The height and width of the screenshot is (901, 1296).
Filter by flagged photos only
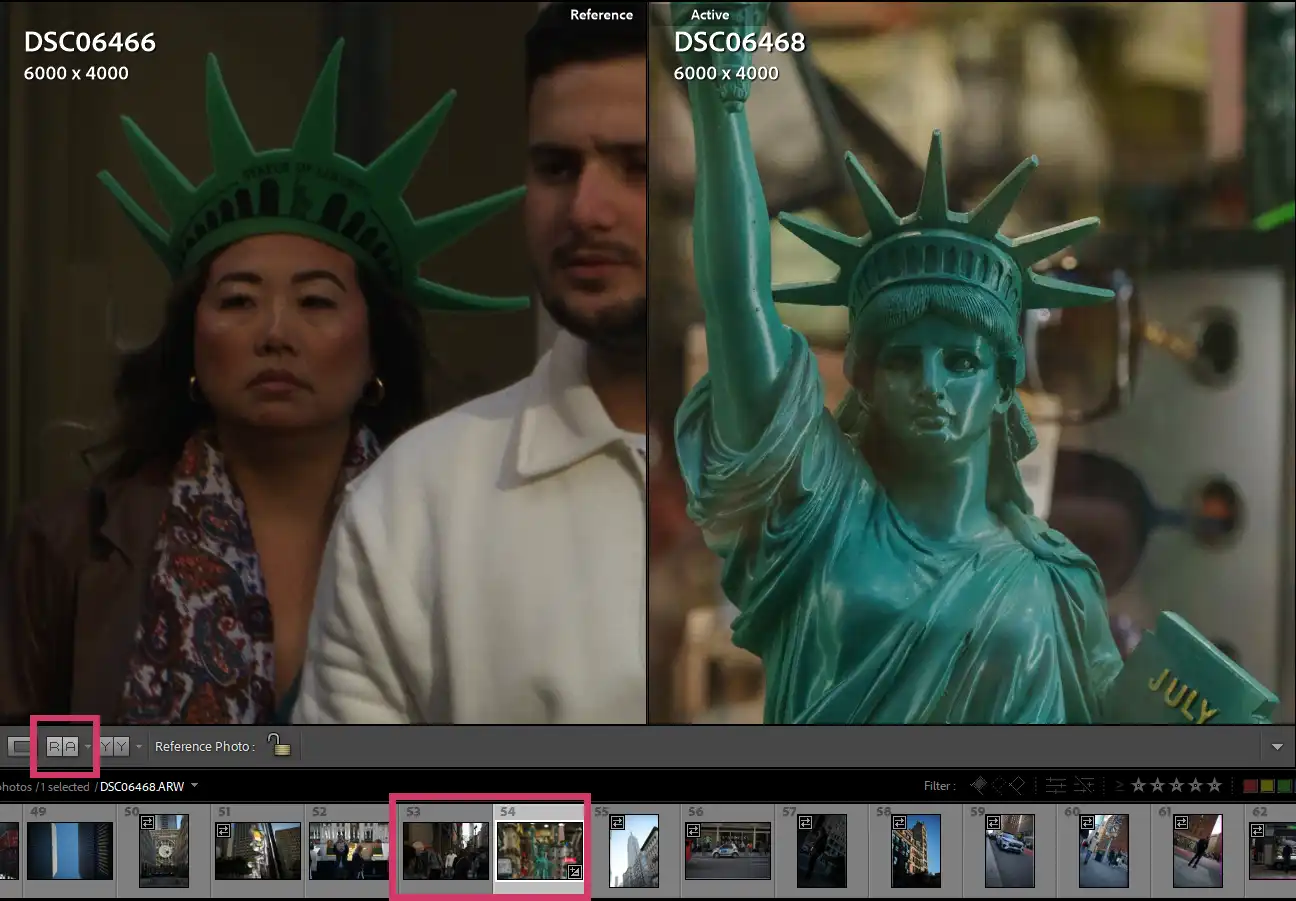click(x=978, y=785)
